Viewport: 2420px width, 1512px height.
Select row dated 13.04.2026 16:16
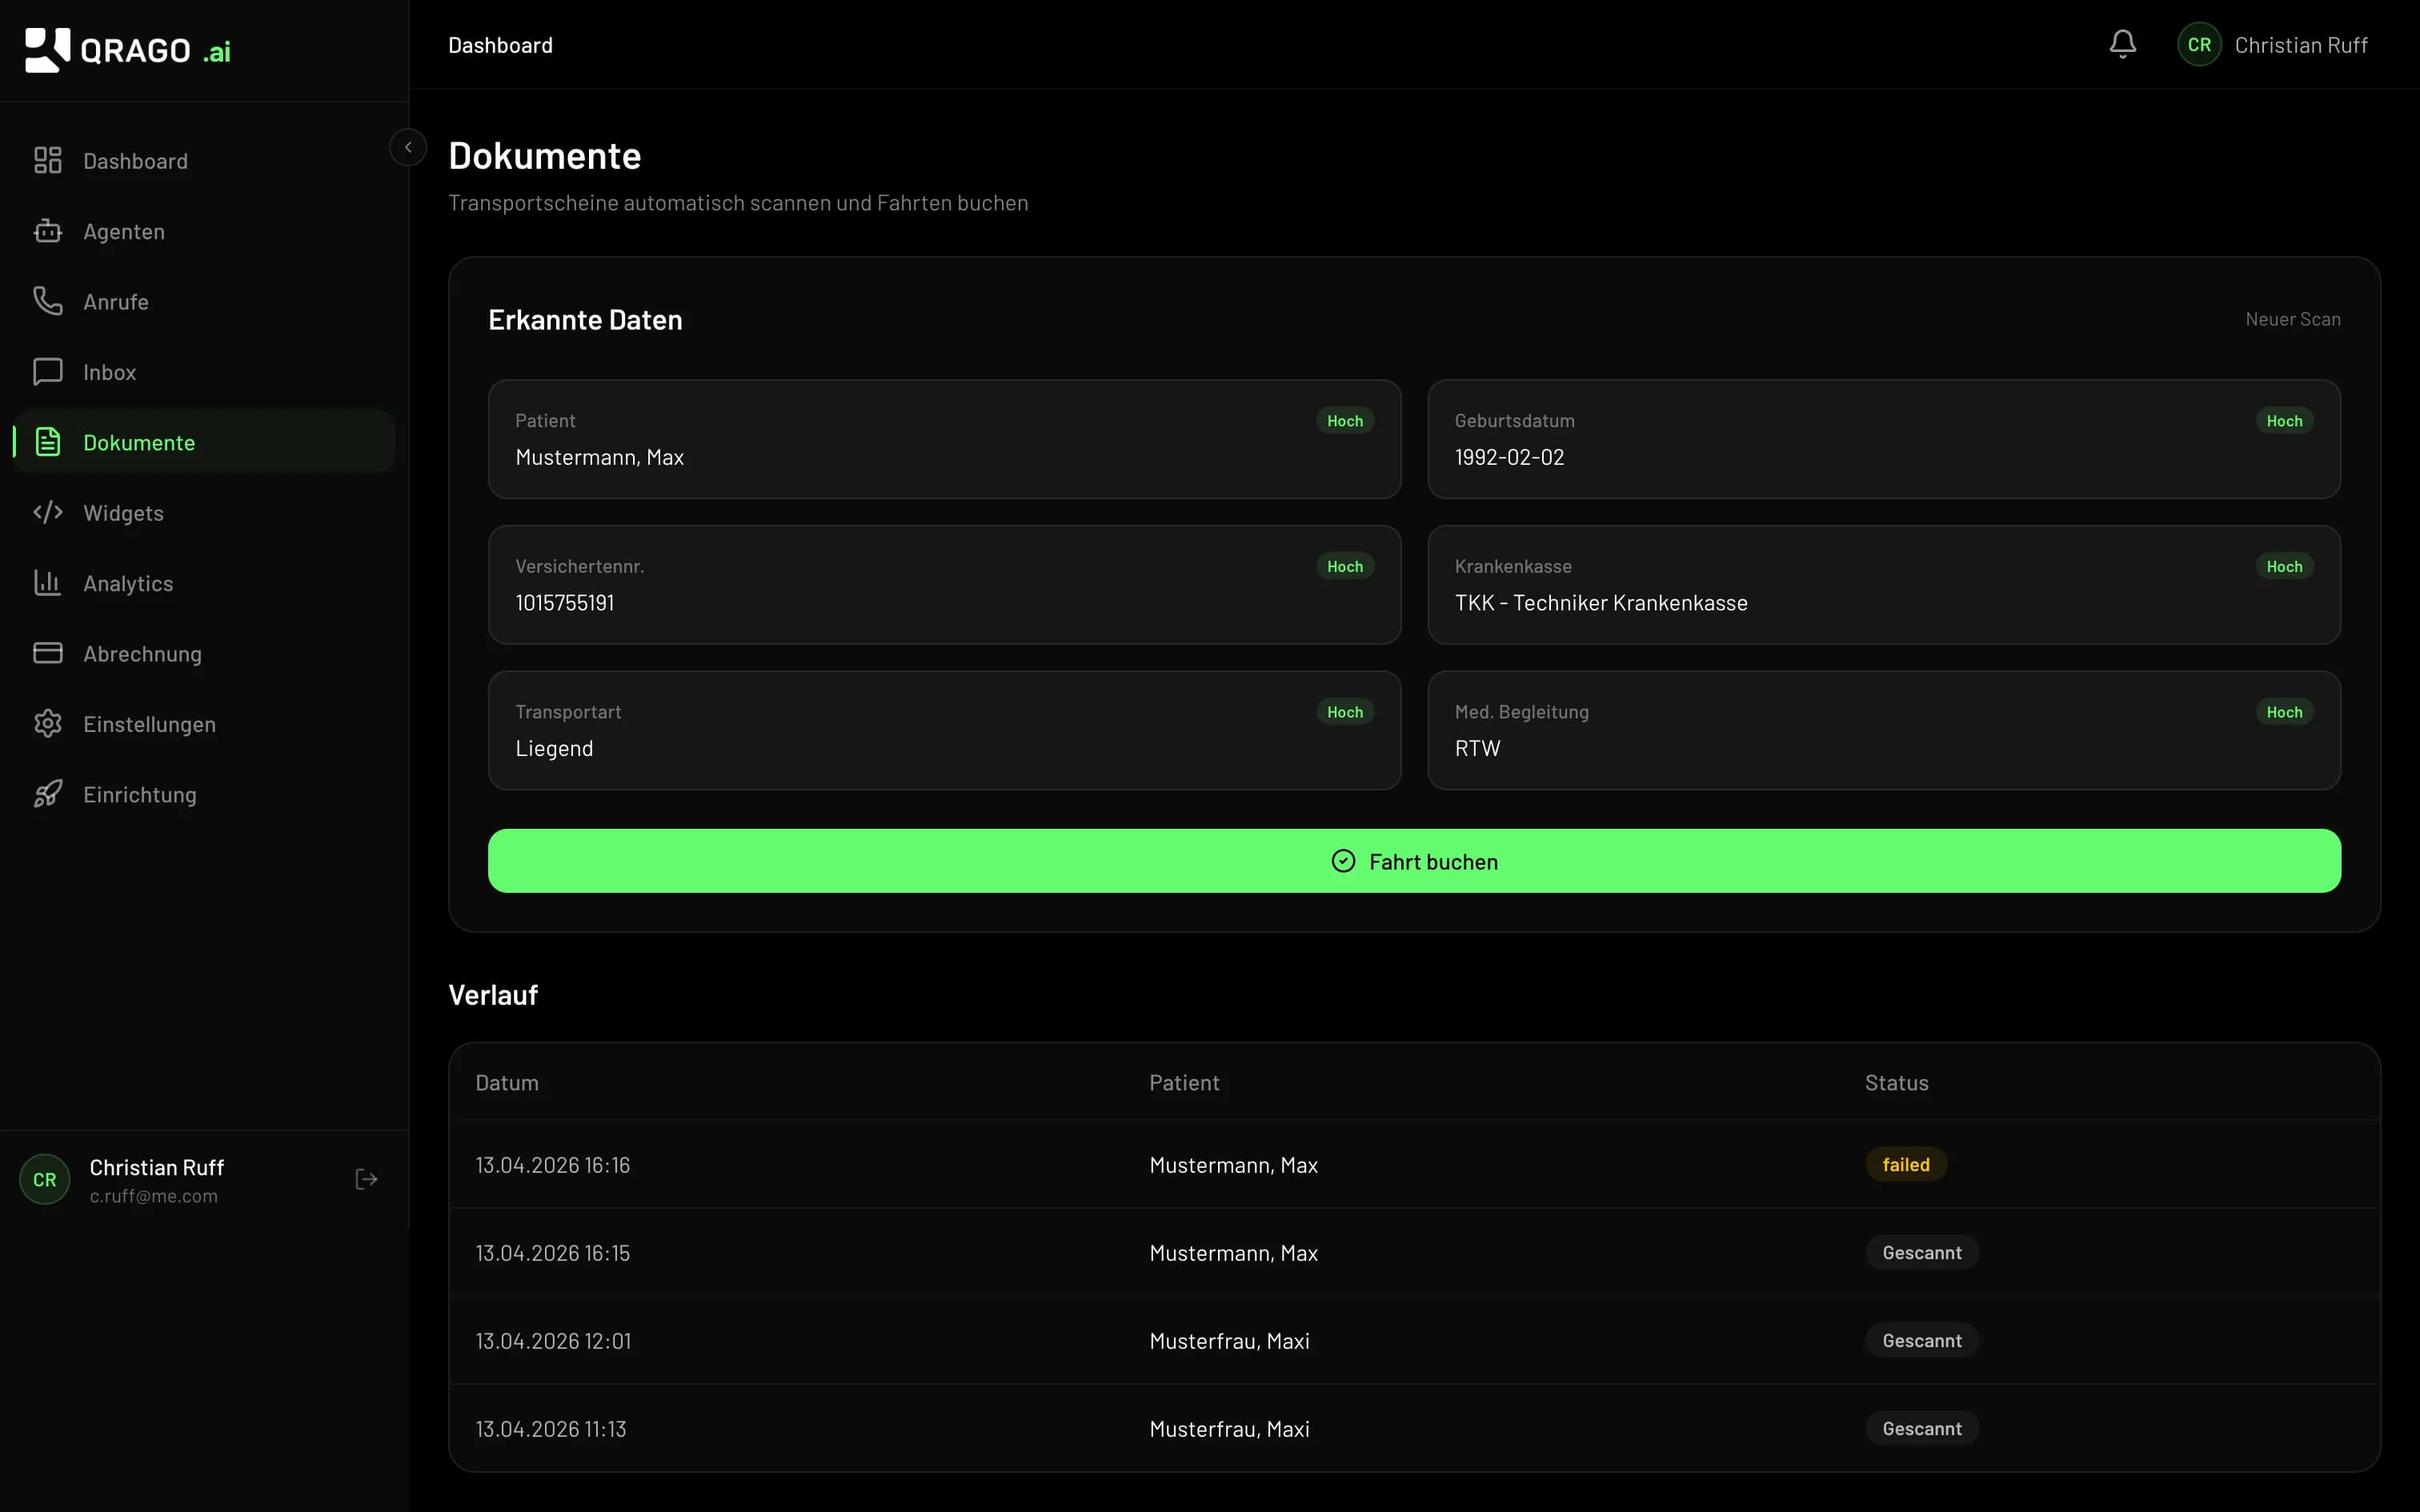tap(1414, 1164)
